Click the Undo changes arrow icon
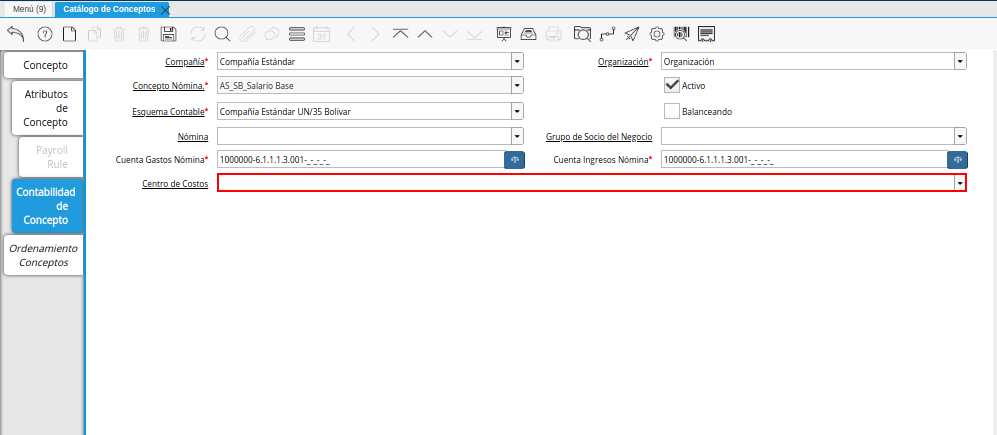This screenshot has width=997, height=435. (16, 34)
